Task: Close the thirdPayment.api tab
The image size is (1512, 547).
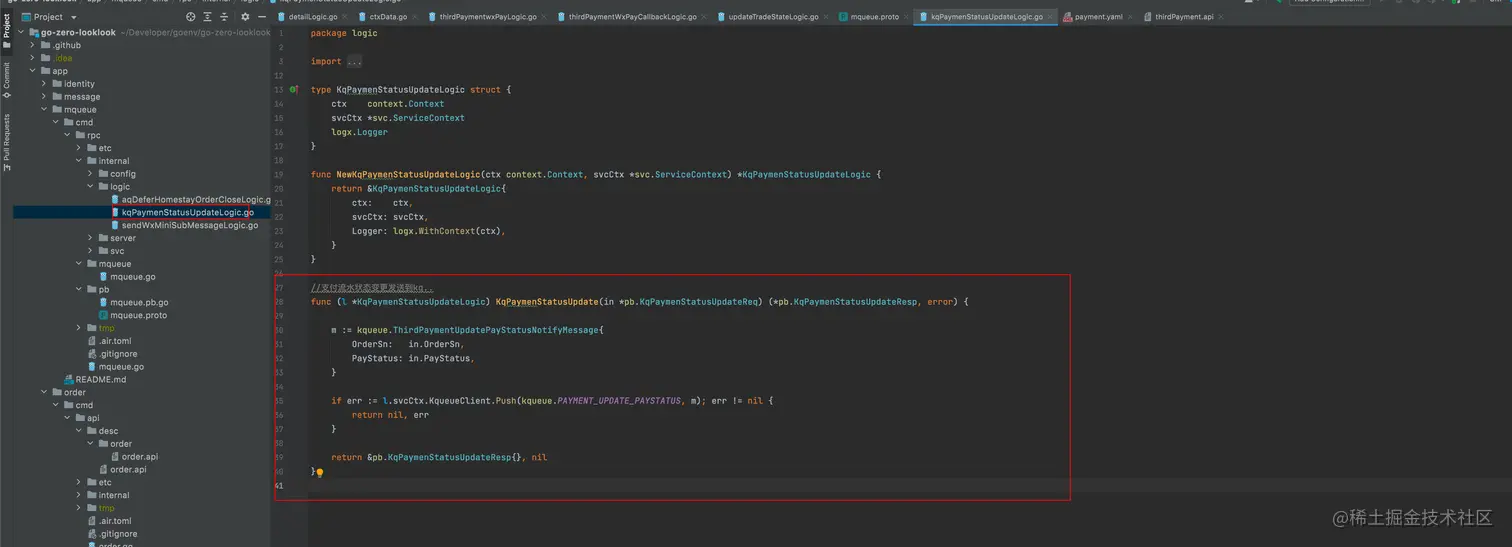Action: pos(1221,17)
